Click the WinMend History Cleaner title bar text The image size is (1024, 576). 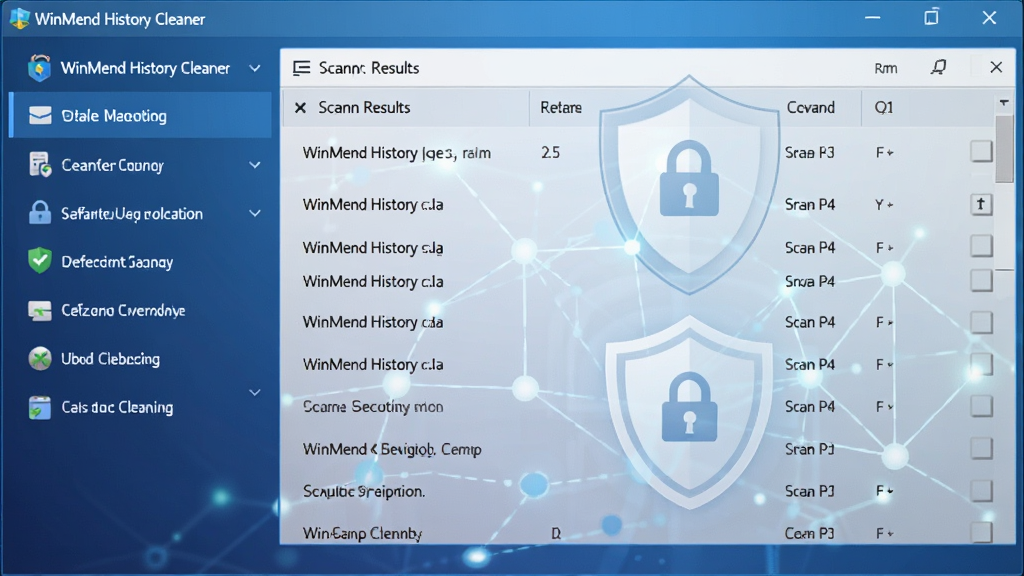point(120,19)
